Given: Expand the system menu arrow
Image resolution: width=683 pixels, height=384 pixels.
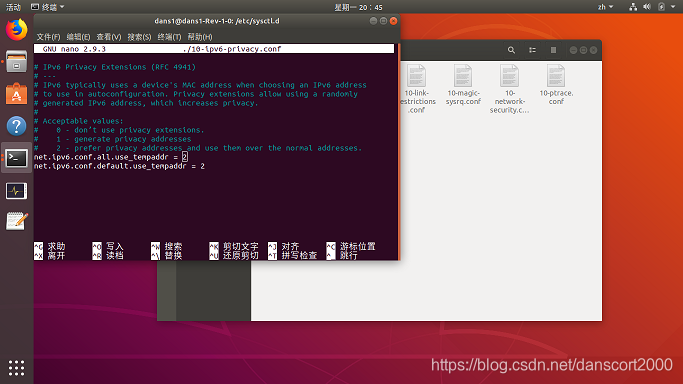Looking at the screenshot, I should tap(673, 7).
